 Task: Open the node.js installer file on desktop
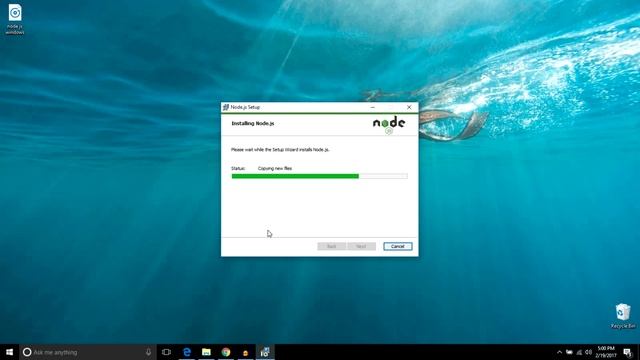(15, 19)
